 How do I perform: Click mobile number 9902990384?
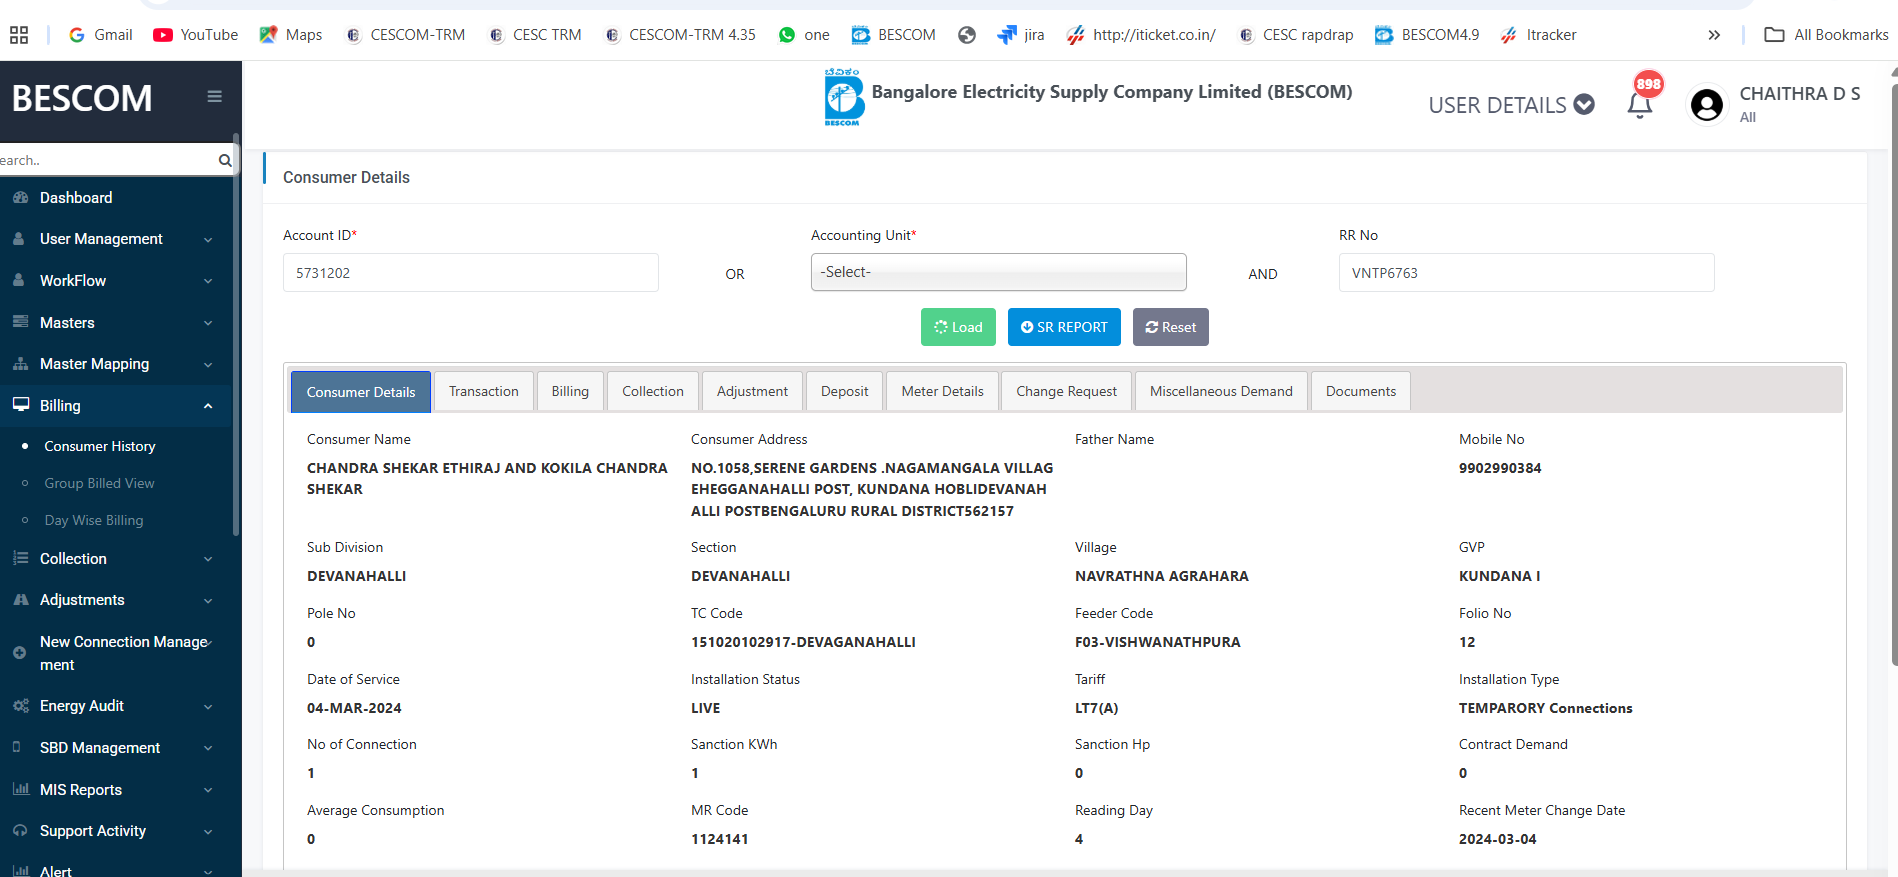1500,468
